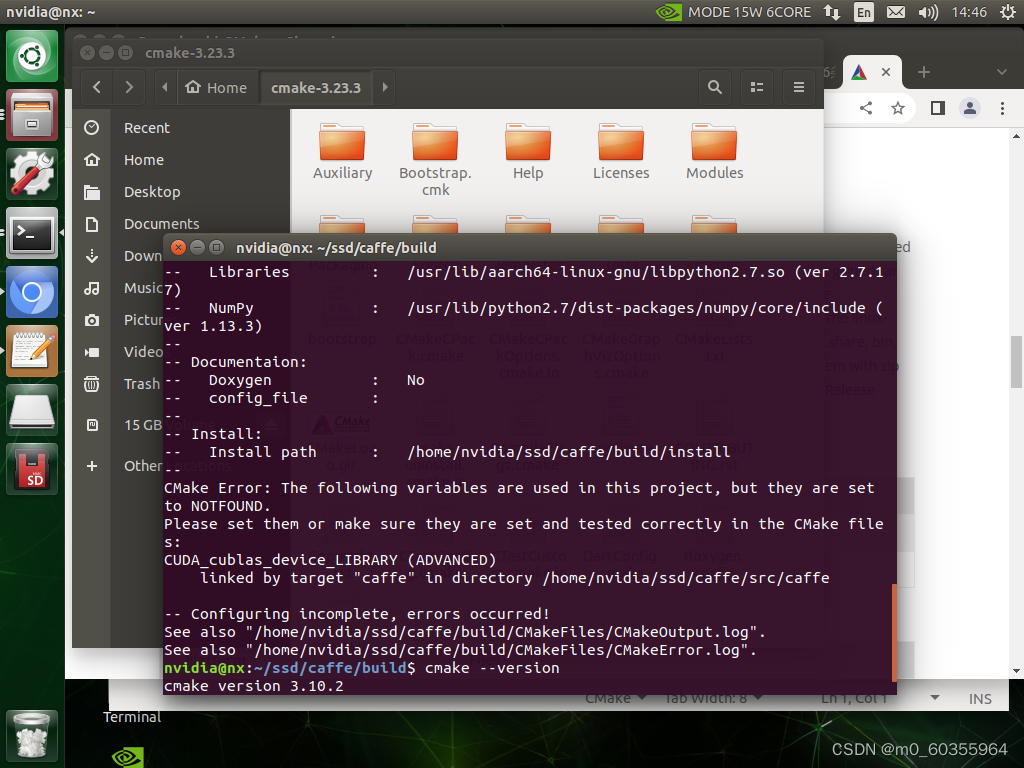Image resolution: width=1024 pixels, height=768 pixels.
Task: Select Documents in the Files sidebar
Action: [x=161, y=224]
